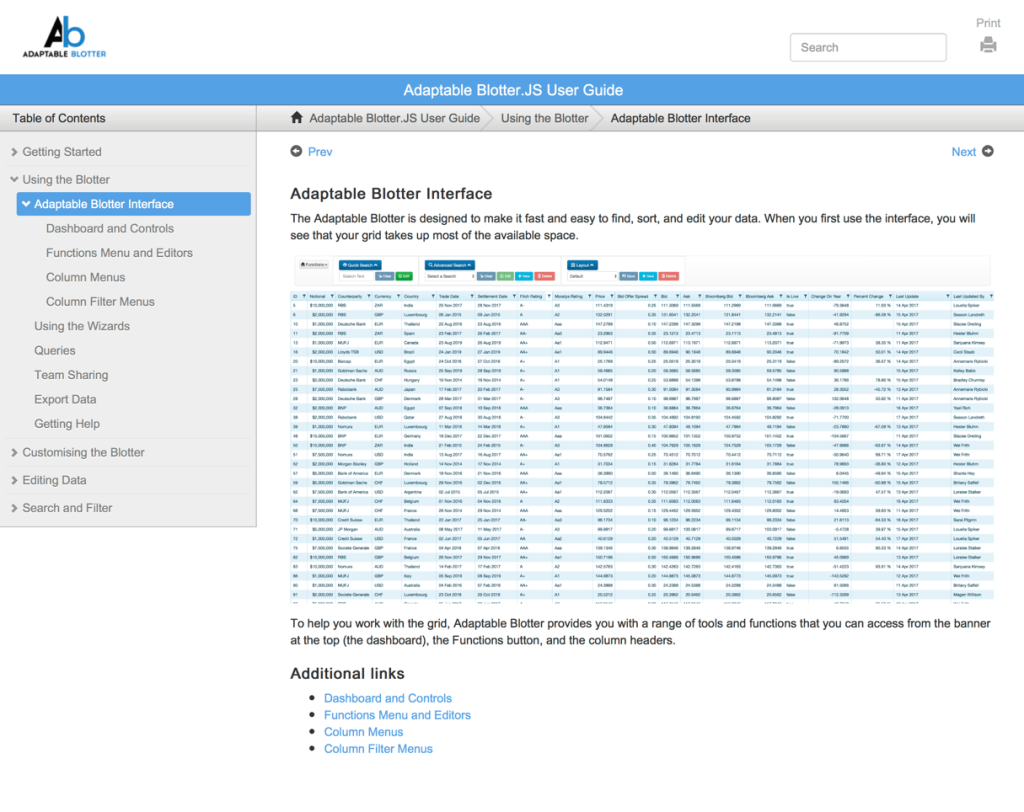Expand the Getting Started section
Viewport: 1024px width, 812px height.
pos(14,152)
